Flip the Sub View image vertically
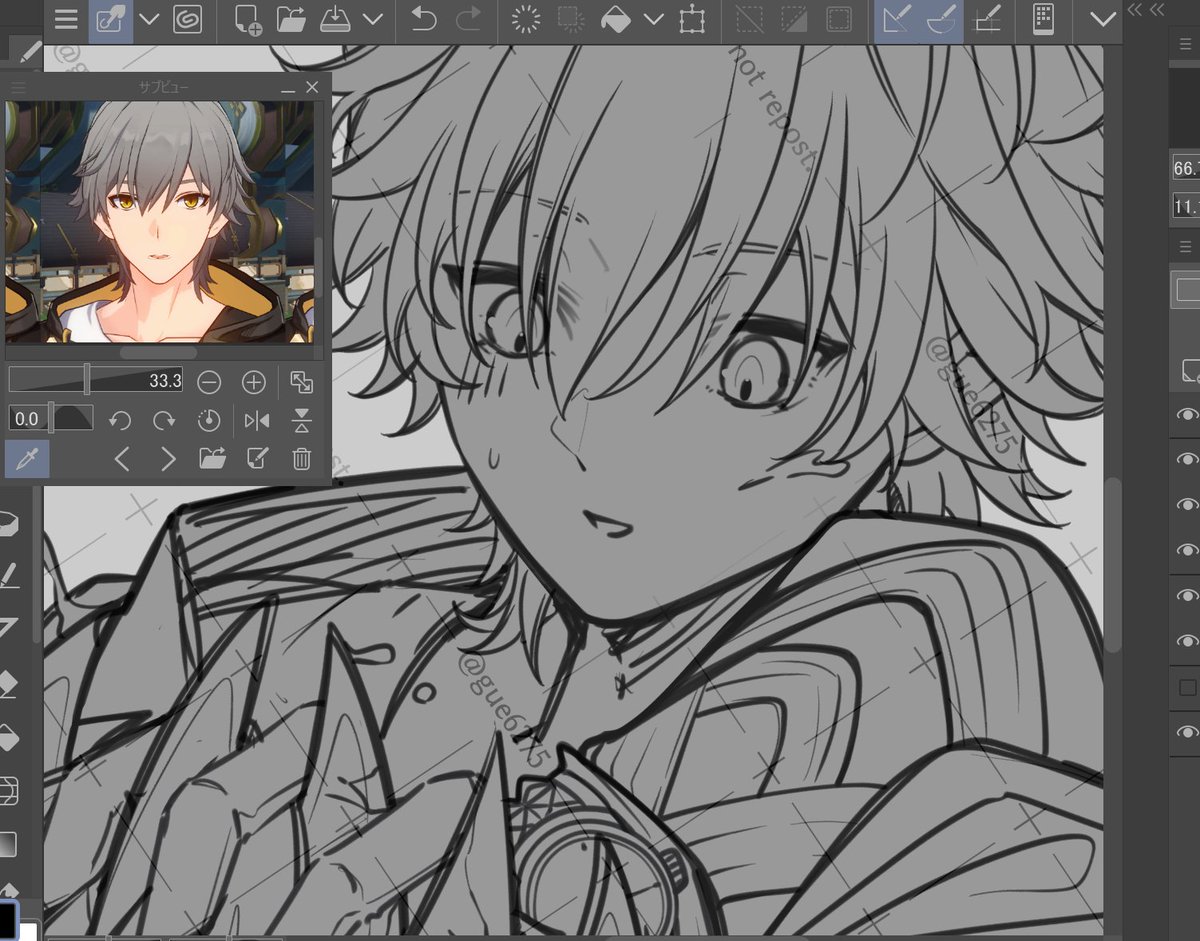Screen dimensions: 1200x941 [302, 420]
